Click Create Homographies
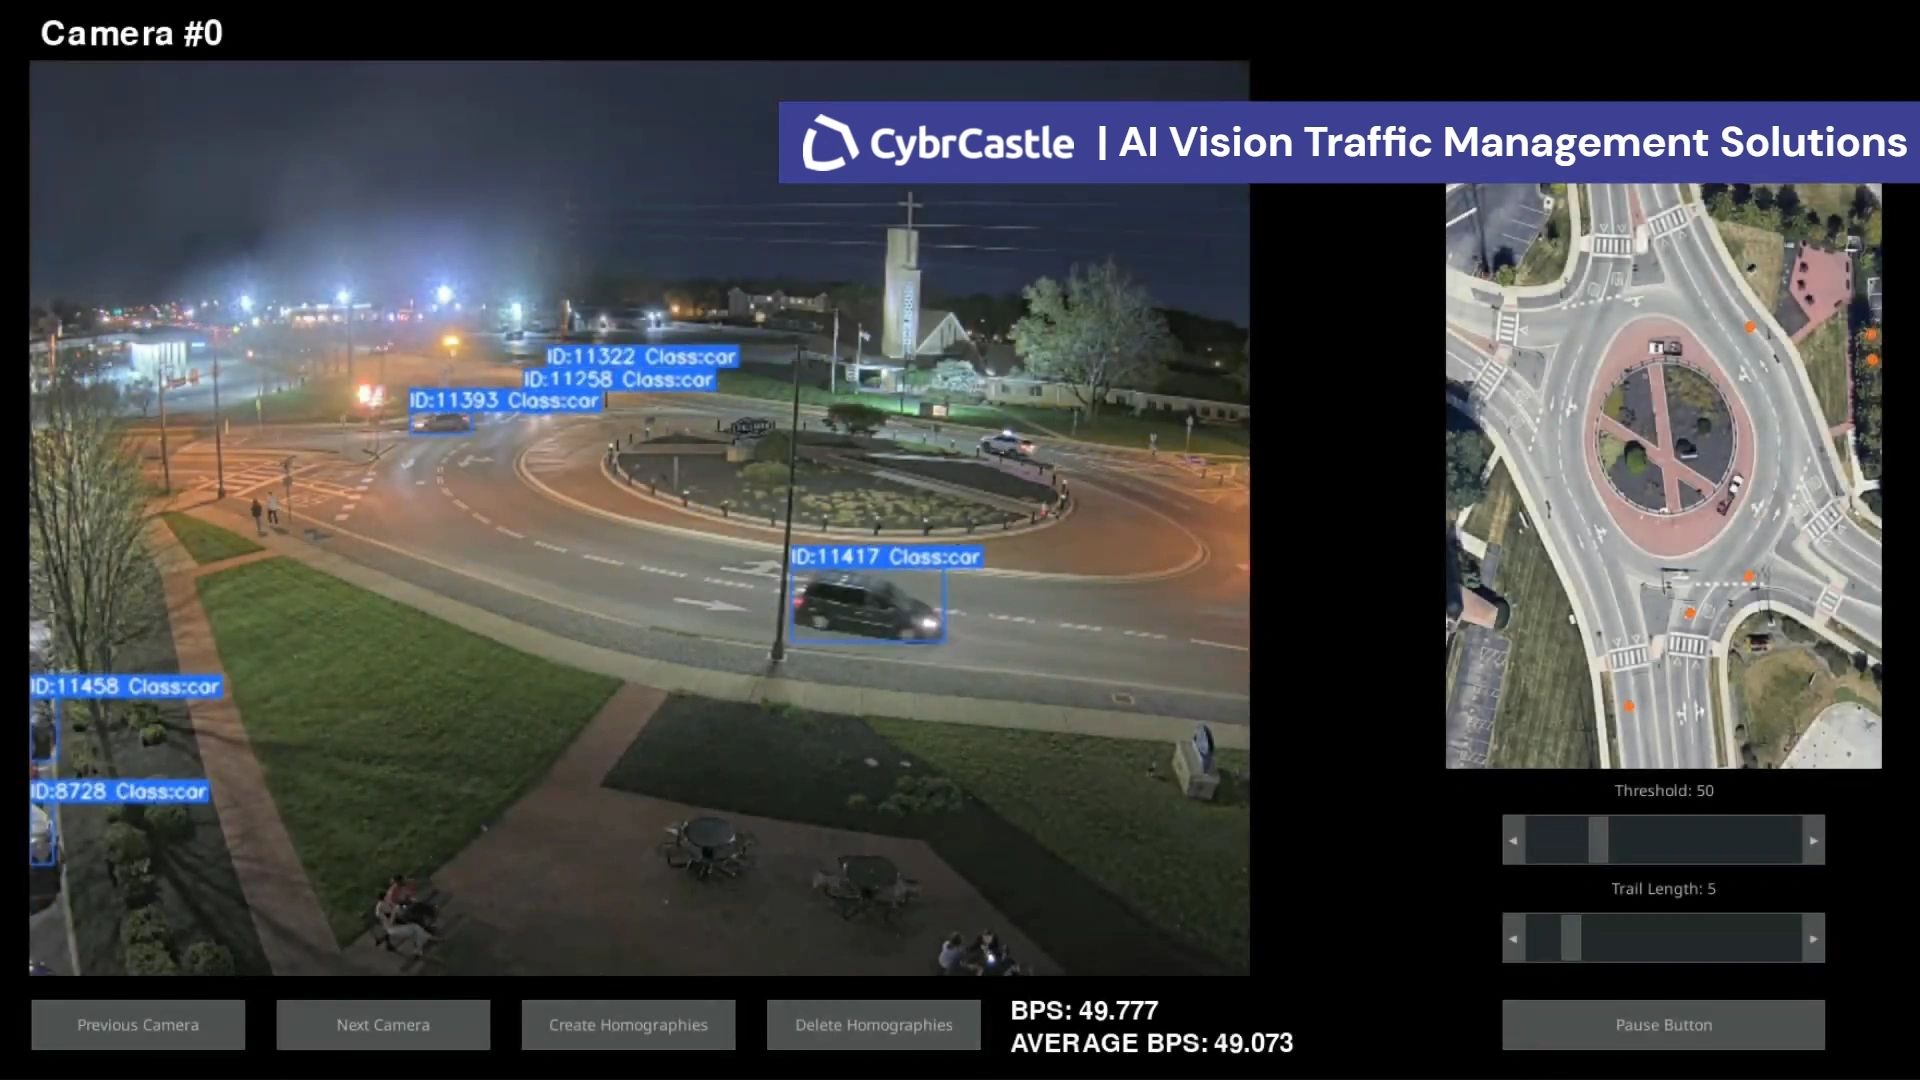This screenshot has height=1080, width=1920. coord(628,1024)
